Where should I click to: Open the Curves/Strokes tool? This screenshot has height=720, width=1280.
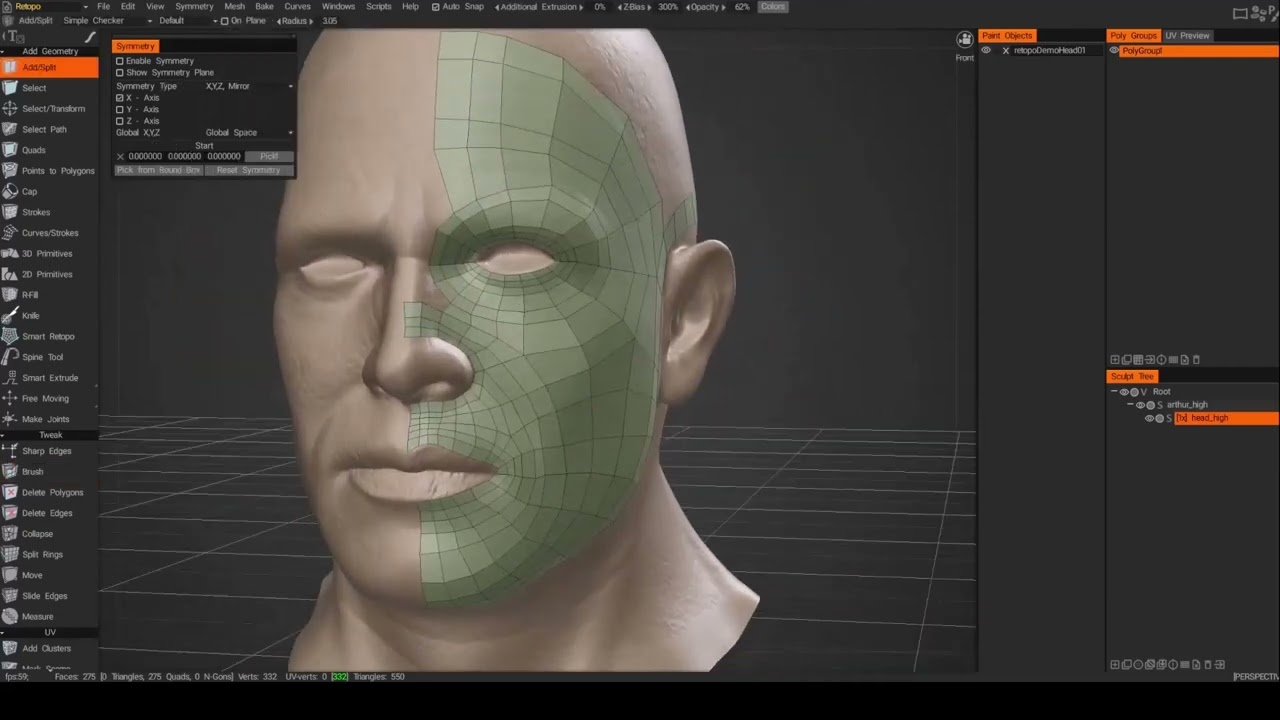pos(49,233)
